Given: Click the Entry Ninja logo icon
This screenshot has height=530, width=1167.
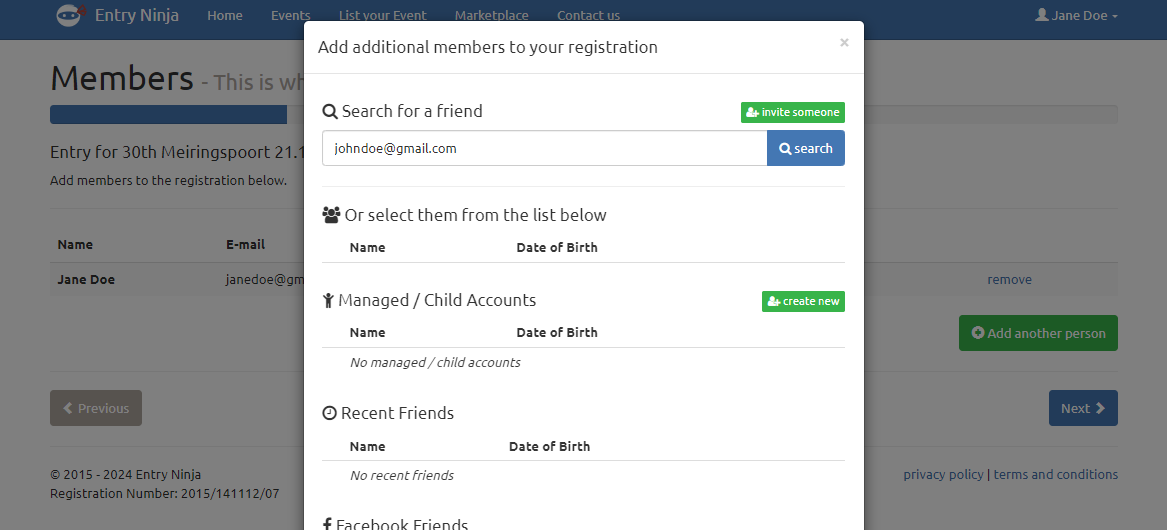Looking at the screenshot, I should pos(70,15).
